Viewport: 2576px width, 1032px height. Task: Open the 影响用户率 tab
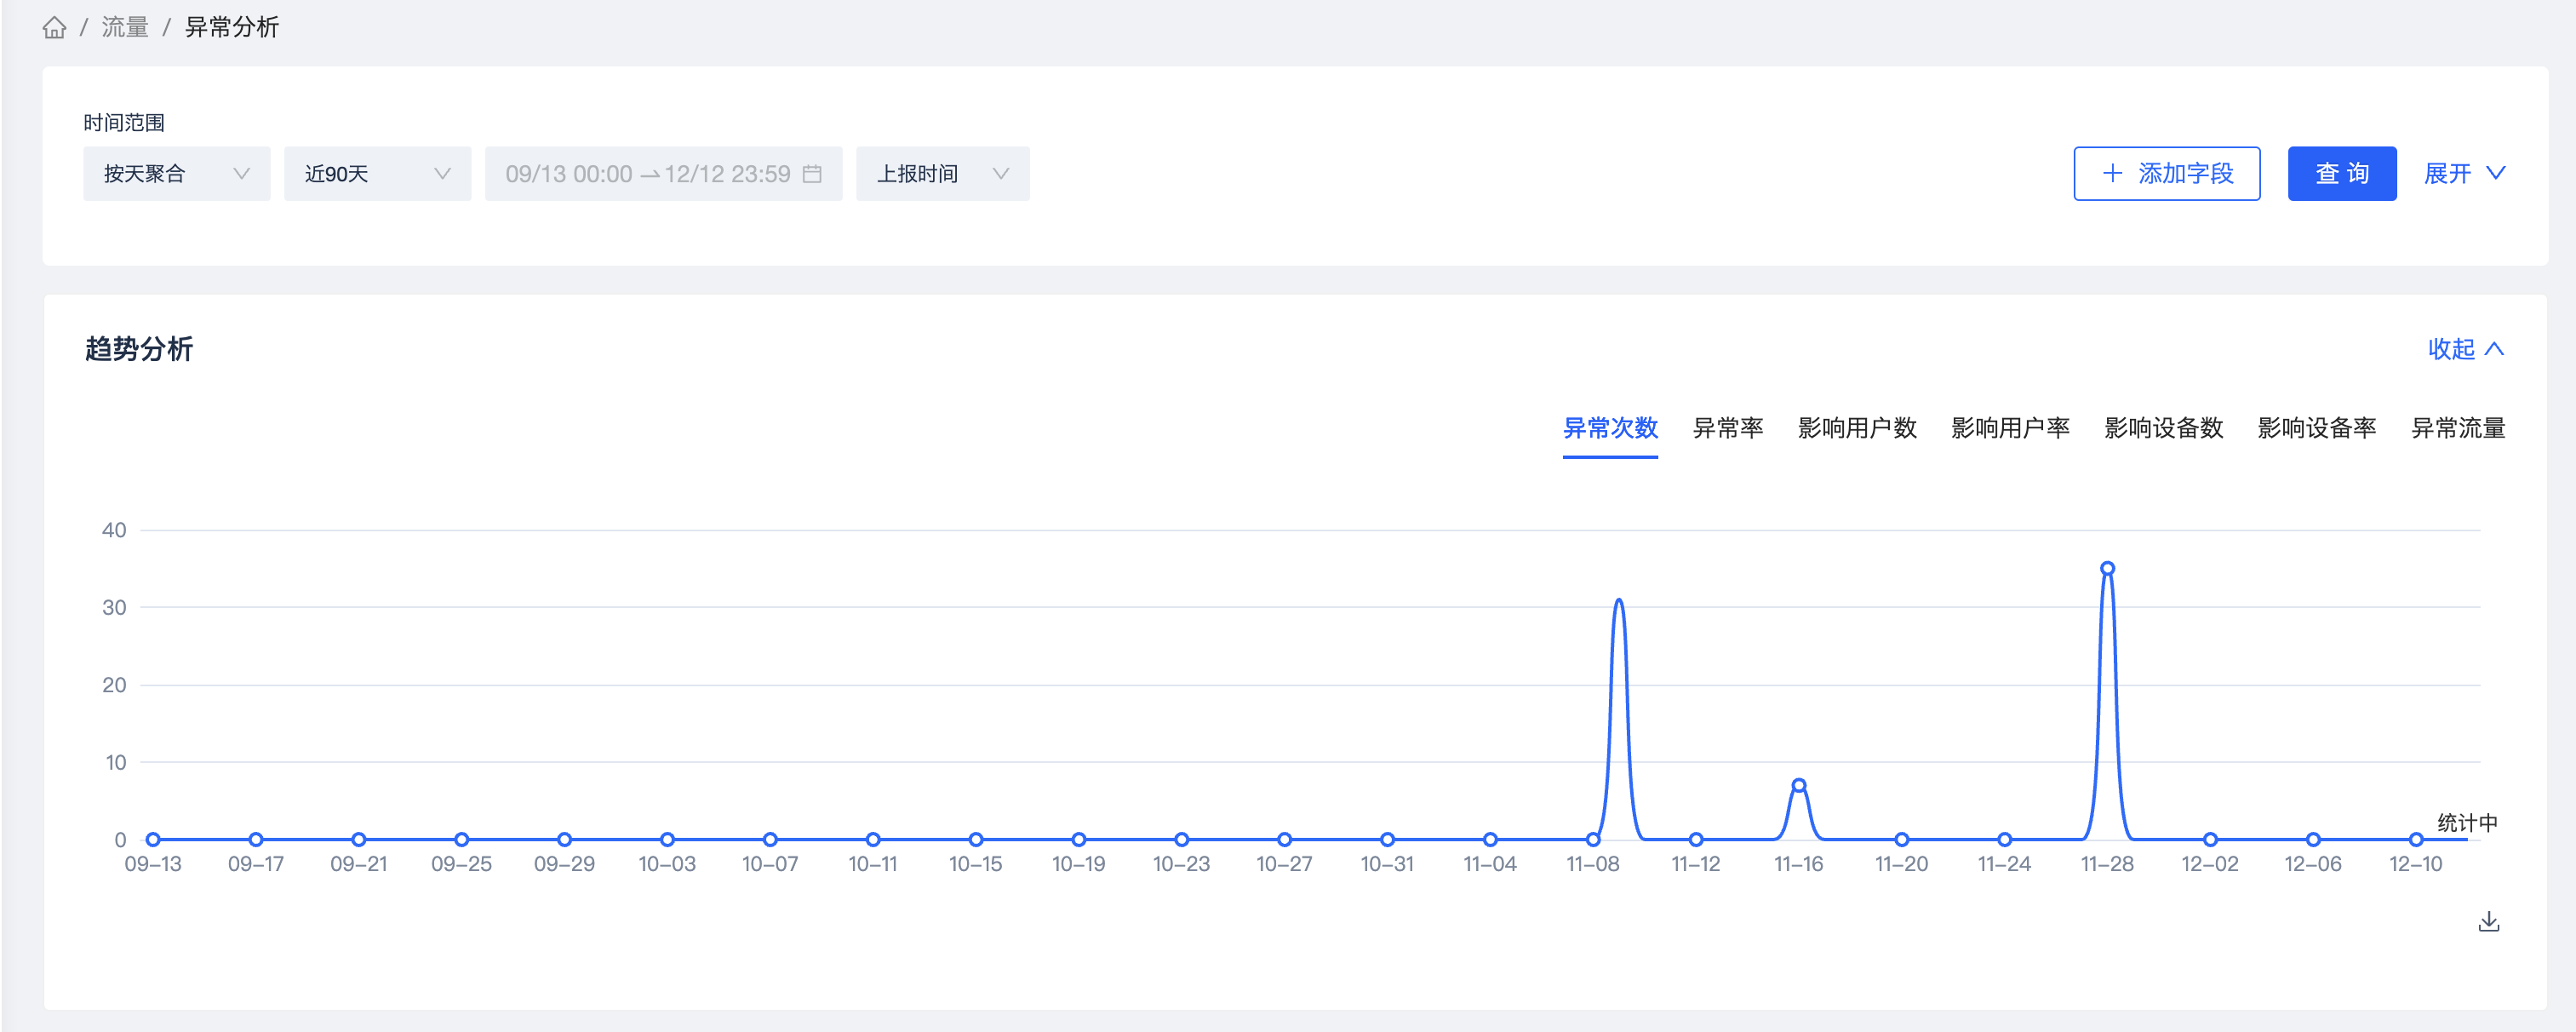click(2009, 428)
